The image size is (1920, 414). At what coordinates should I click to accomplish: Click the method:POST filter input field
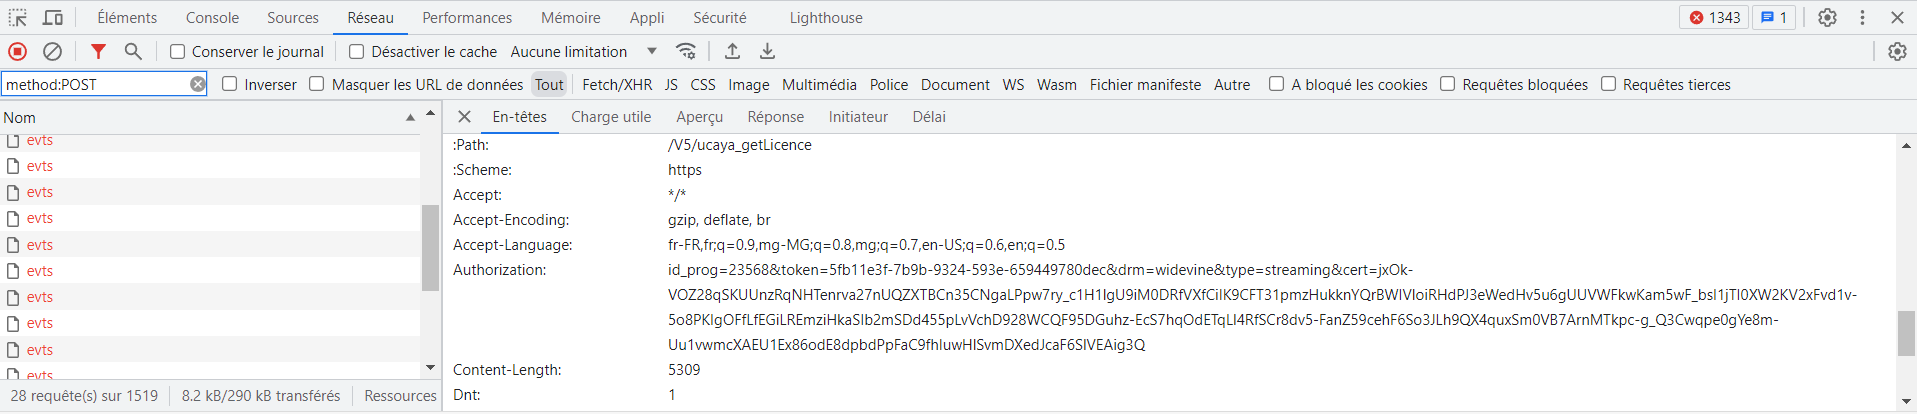tap(95, 85)
